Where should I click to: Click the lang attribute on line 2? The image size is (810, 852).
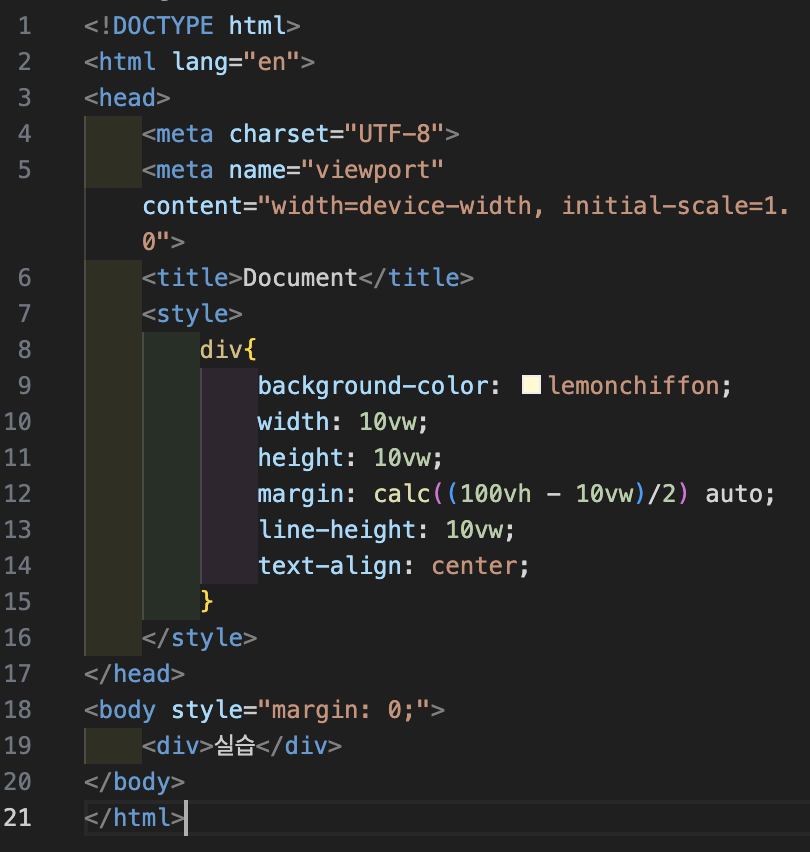[x=199, y=62]
